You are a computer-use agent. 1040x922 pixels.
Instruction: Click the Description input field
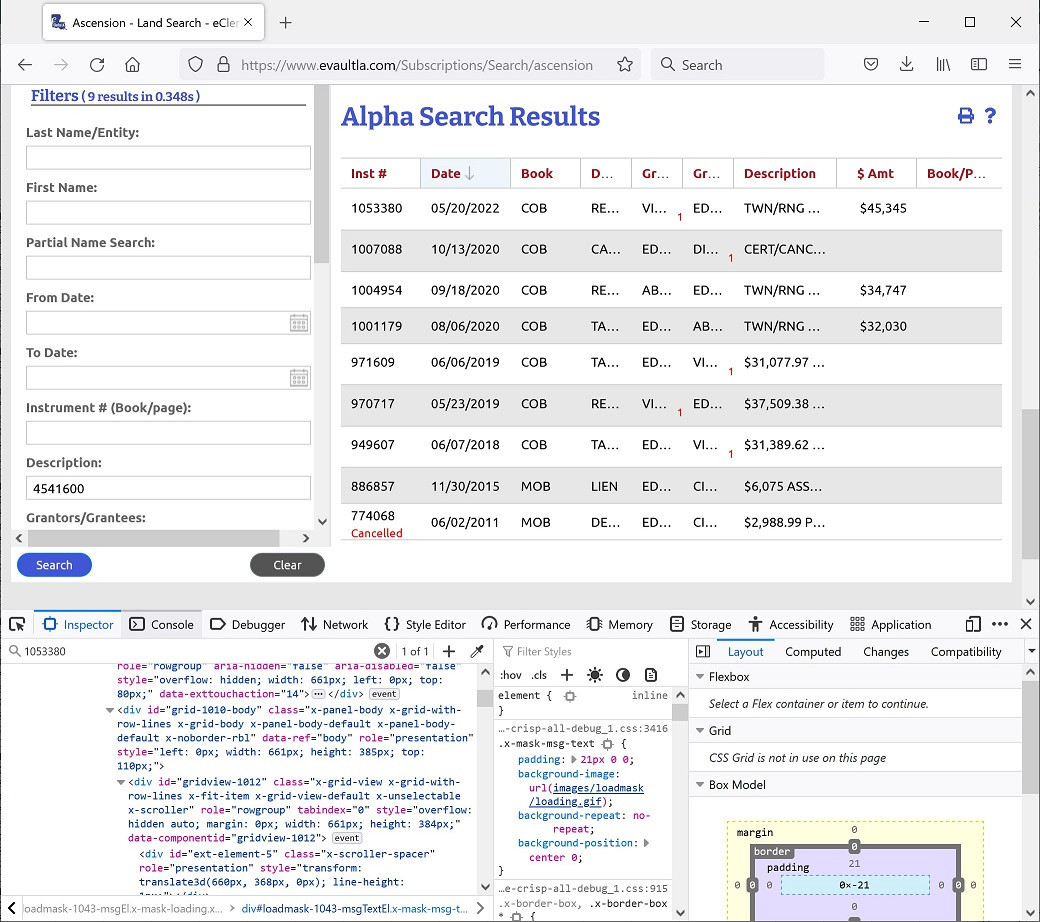point(168,488)
